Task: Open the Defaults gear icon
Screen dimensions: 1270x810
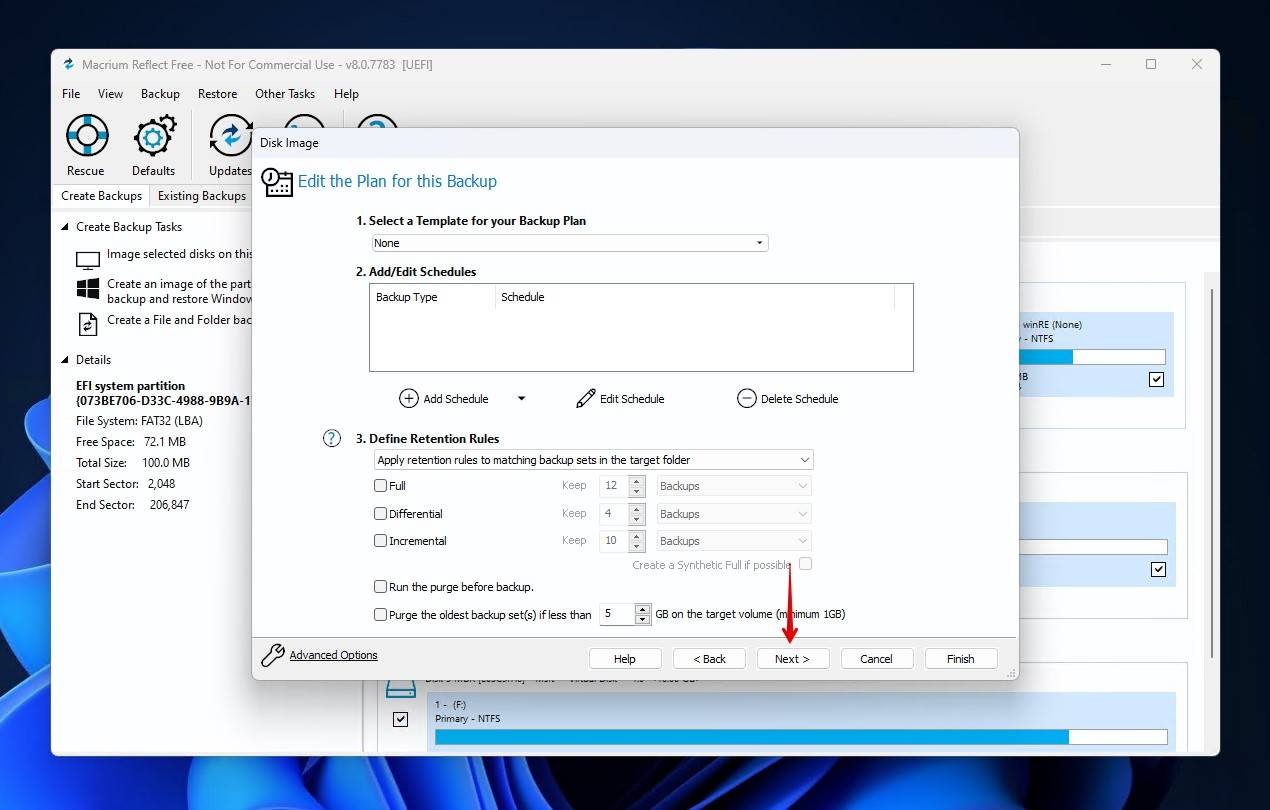Action: [x=154, y=136]
